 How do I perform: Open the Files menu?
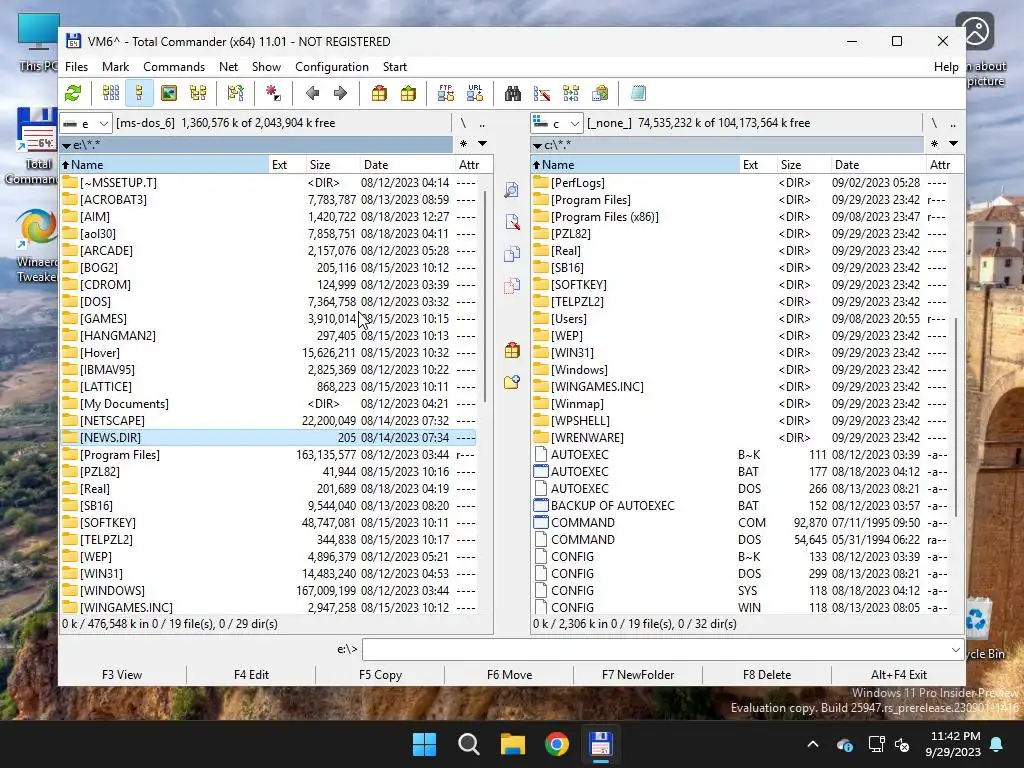(x=76, y=67)
